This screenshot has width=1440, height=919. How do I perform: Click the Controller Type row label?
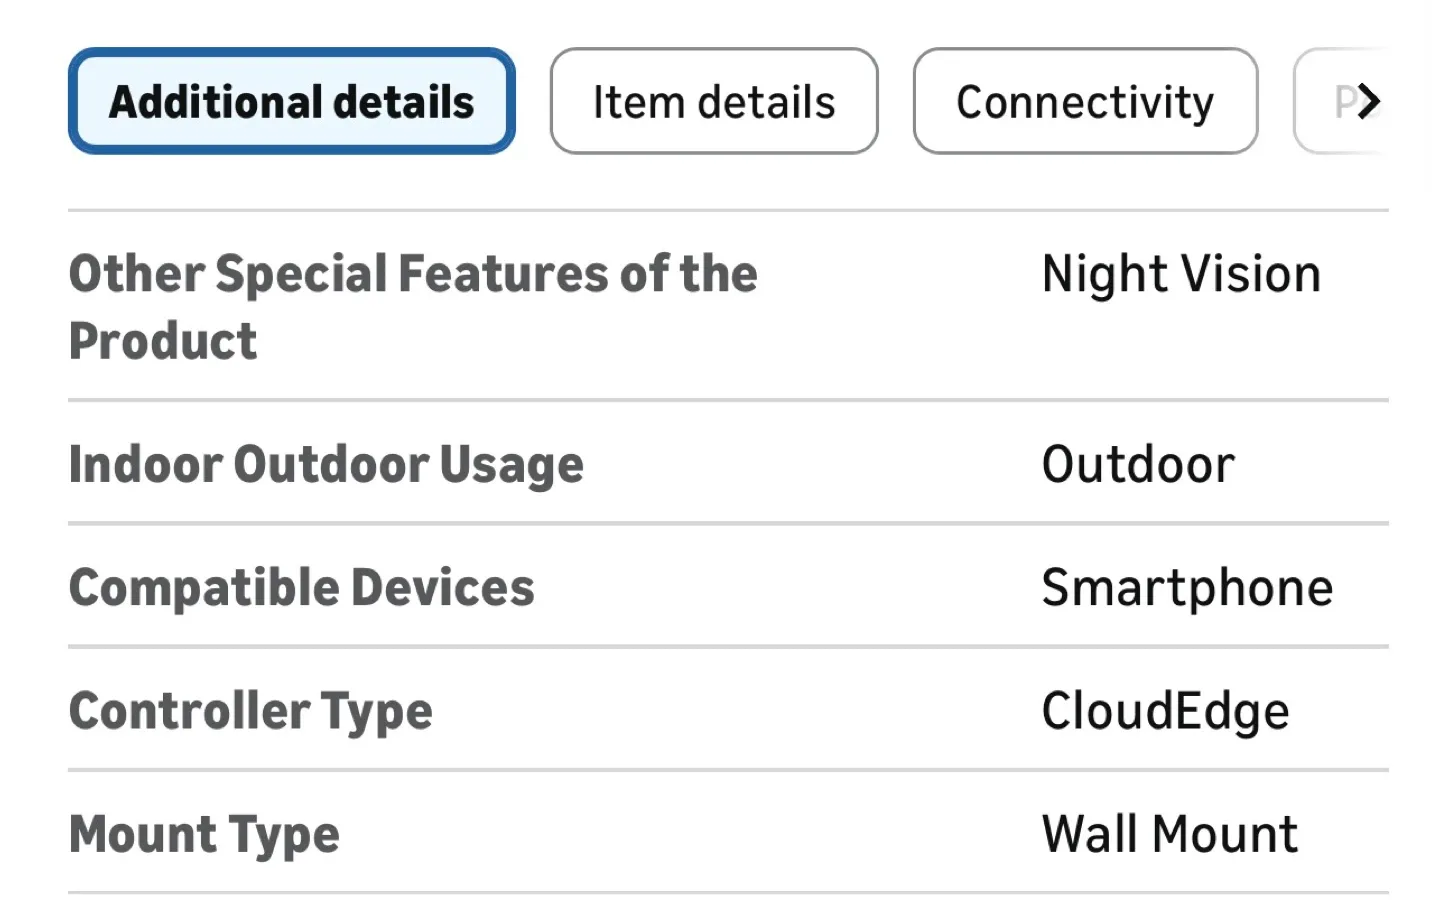250,711
